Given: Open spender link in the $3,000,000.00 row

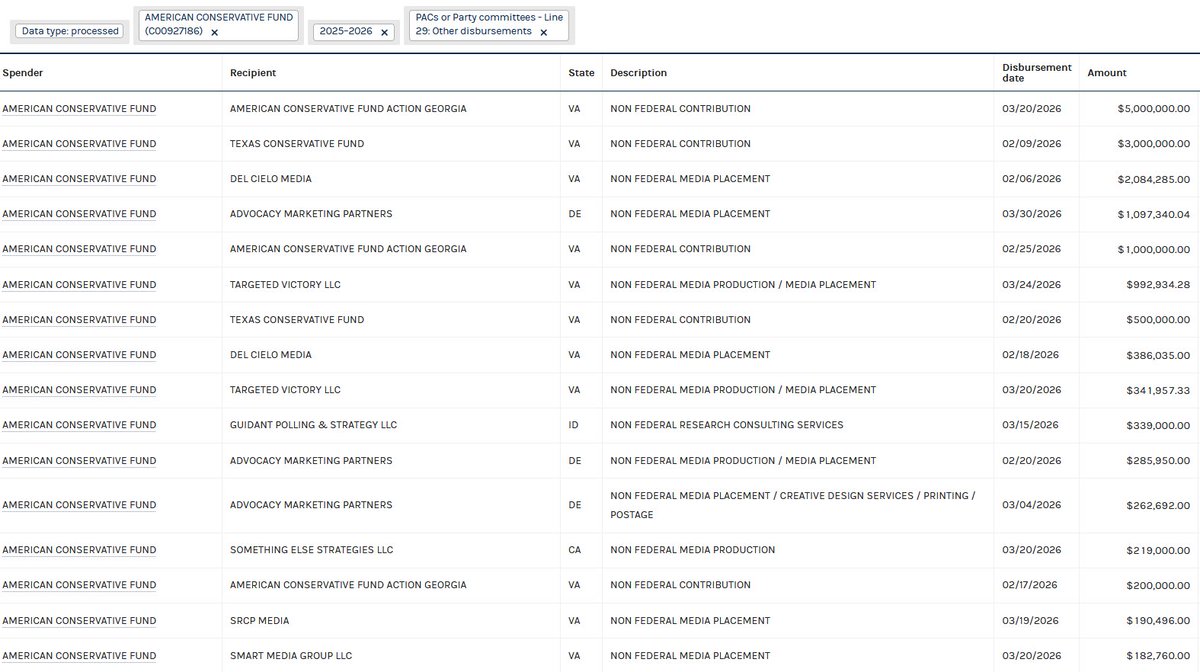Looking at the screenshot, I should pyautogui.click(x=79, y=143).
